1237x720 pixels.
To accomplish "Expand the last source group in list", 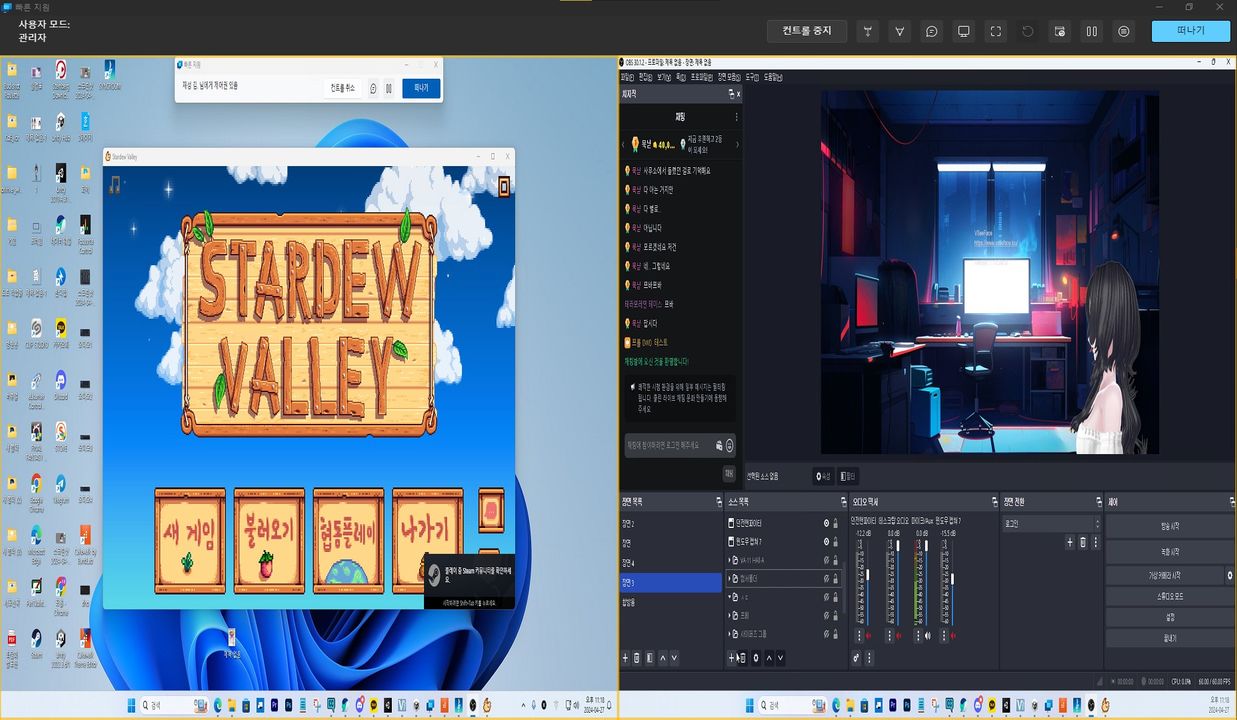I will pos(730,634).
